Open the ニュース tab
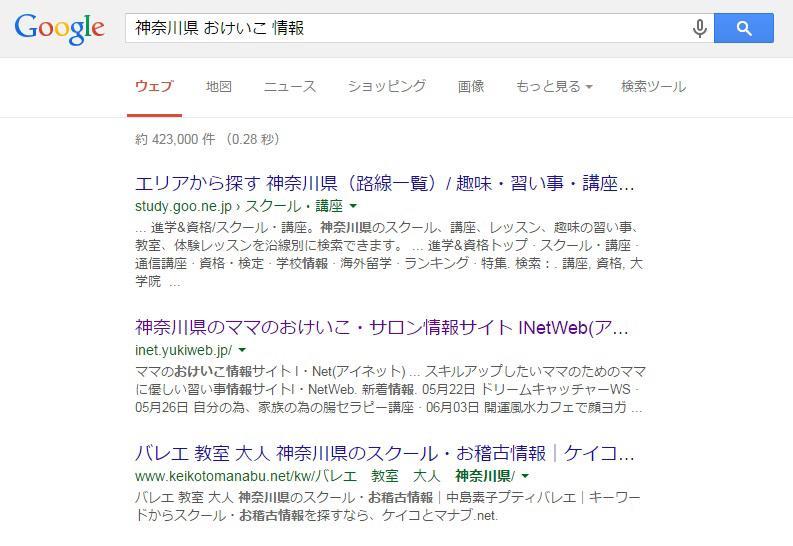793x546 pixels. tap(290, 86)
